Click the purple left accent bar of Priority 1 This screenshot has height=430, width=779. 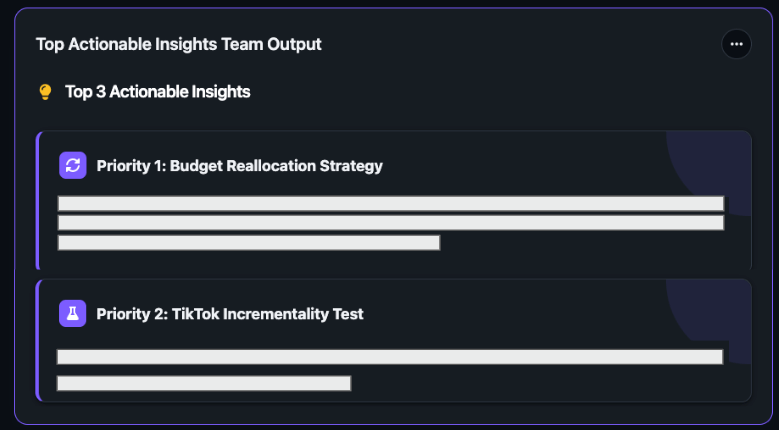pos(37,200)
